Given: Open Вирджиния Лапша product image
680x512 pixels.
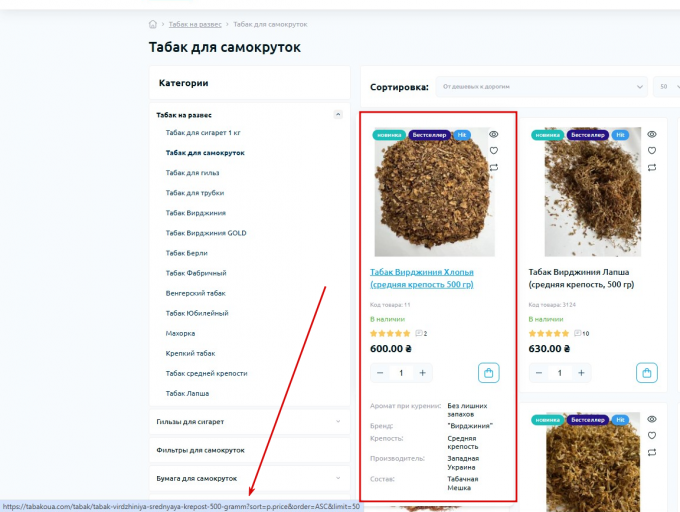Looking at the screenshot, I should coord(592,192).
